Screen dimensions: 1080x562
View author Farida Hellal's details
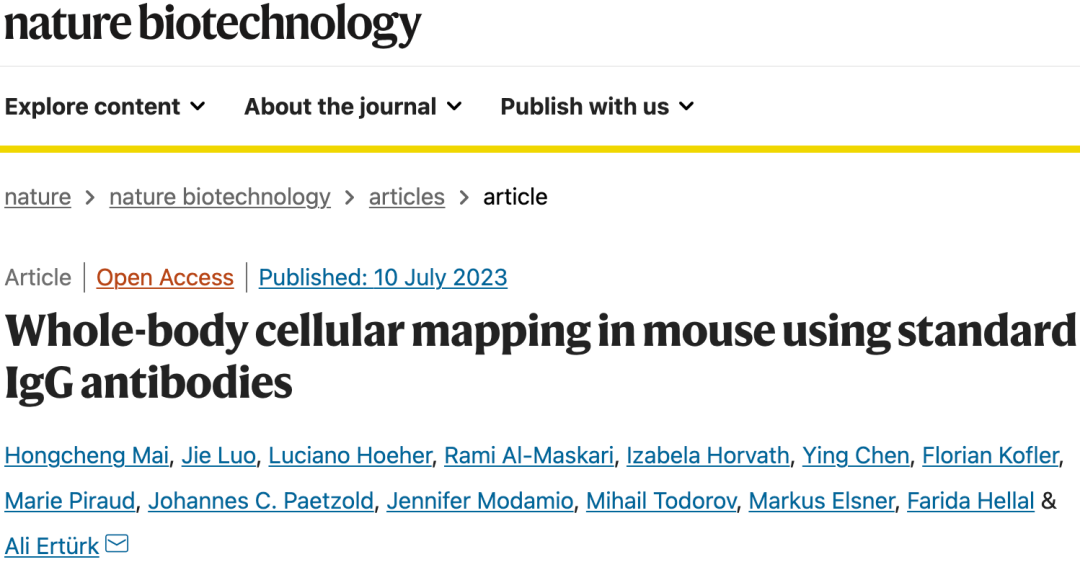click(x=970, y=501)
